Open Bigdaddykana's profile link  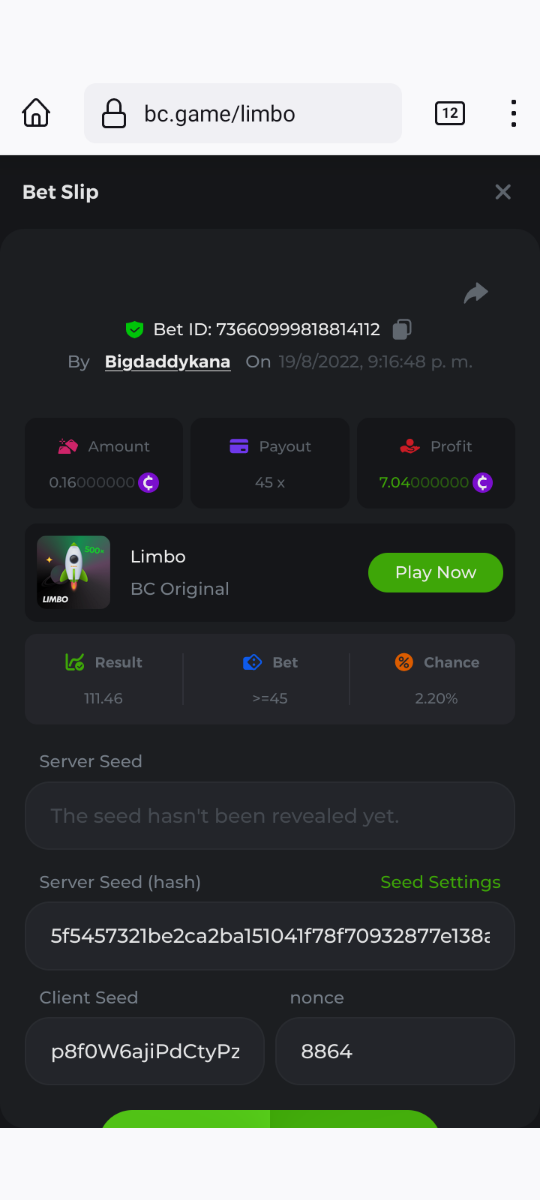[x=168, y=361]
